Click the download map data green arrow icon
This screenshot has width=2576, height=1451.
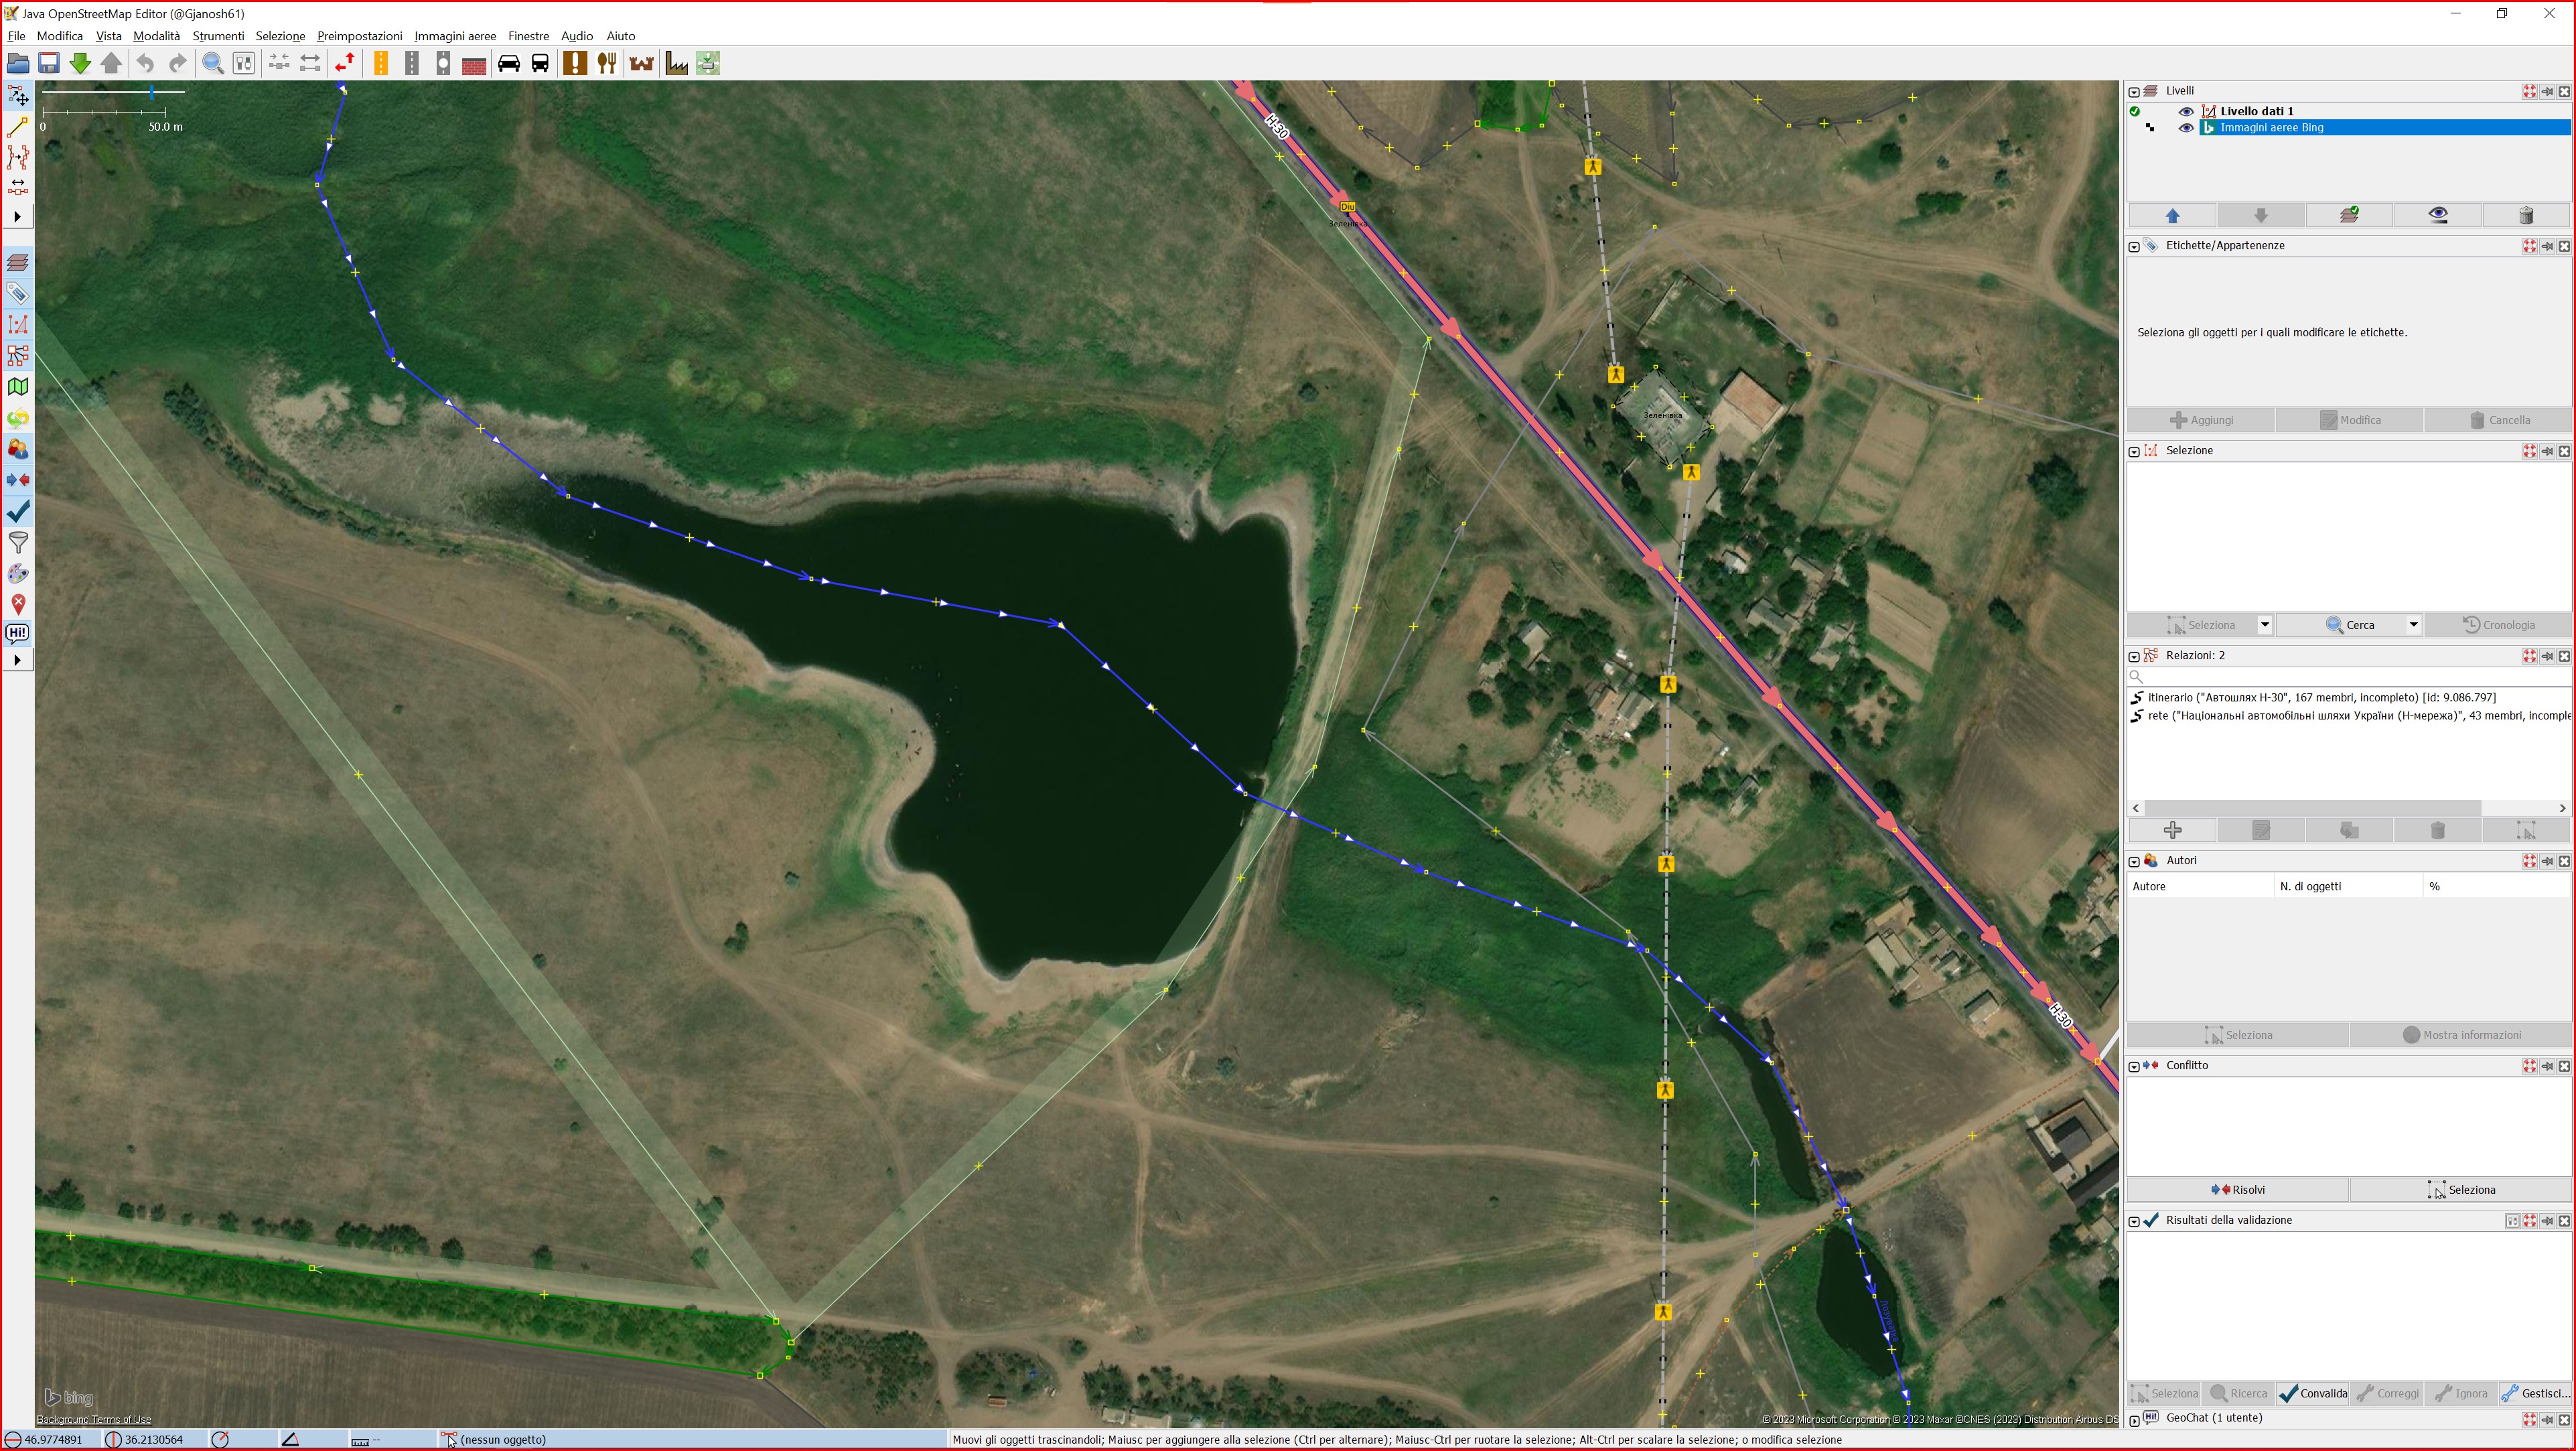(x=80, y=64)
